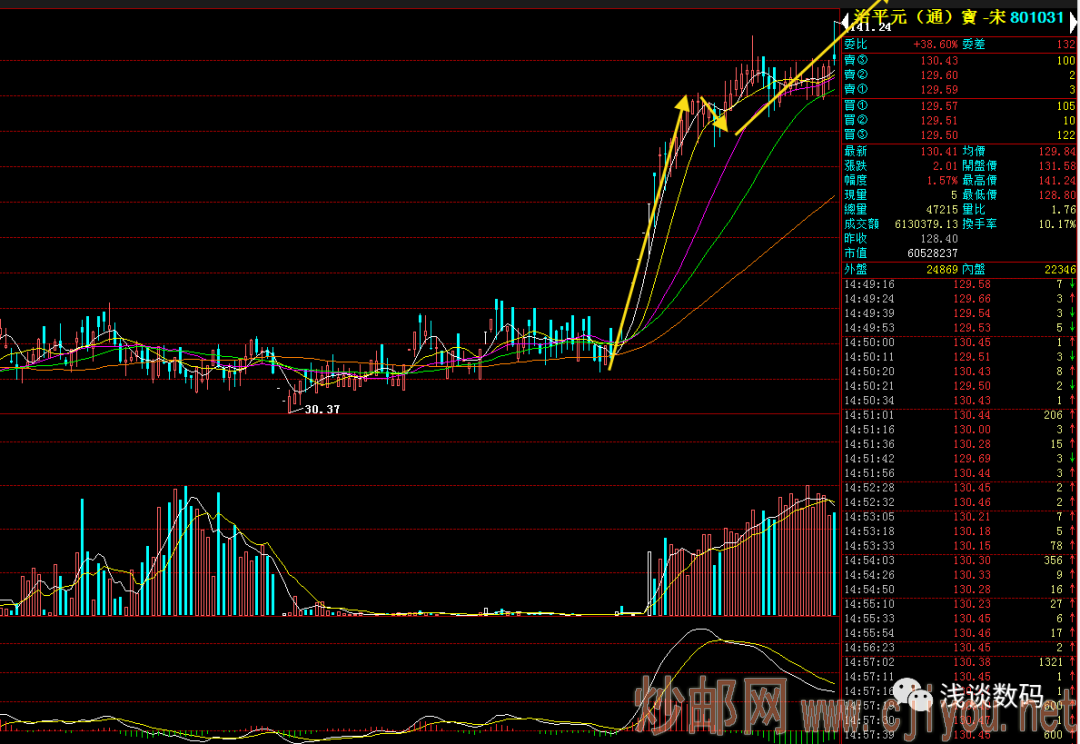Image resolution: width=1080 pixels, height=744 pixels.
Task: Select the 買① bid price 129.57
Action: 939,106
